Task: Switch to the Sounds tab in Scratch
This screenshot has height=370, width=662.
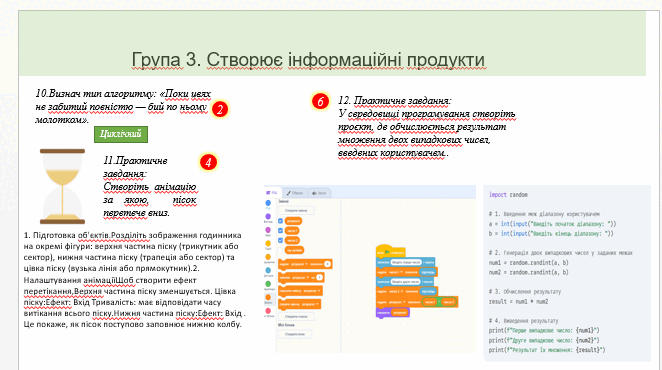Action: click(319, 193)
